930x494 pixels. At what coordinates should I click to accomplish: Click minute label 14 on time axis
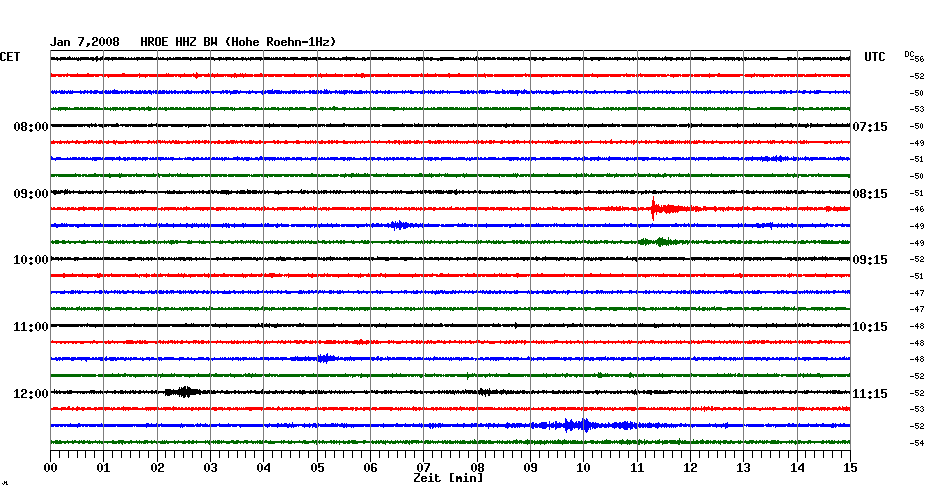pyautogui.click(x=797, y=468)
